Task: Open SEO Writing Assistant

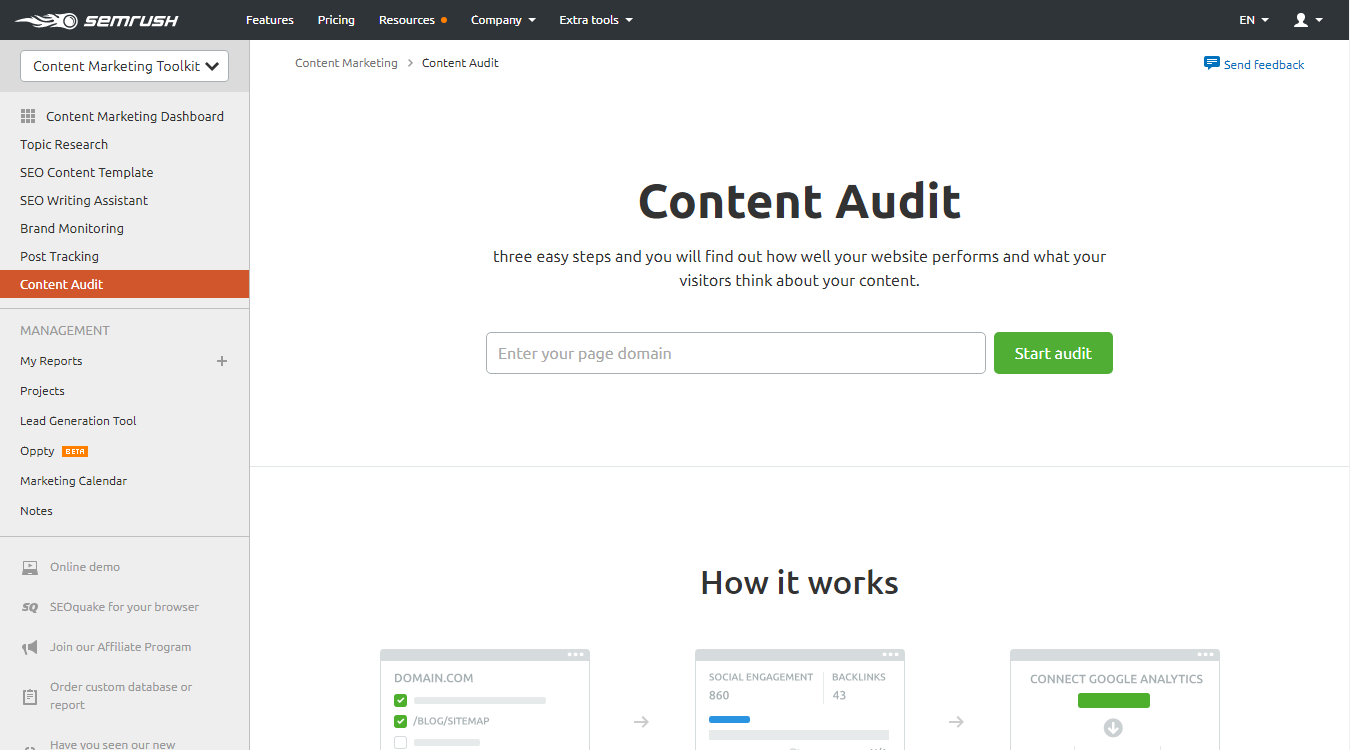Action: (84, 200)
